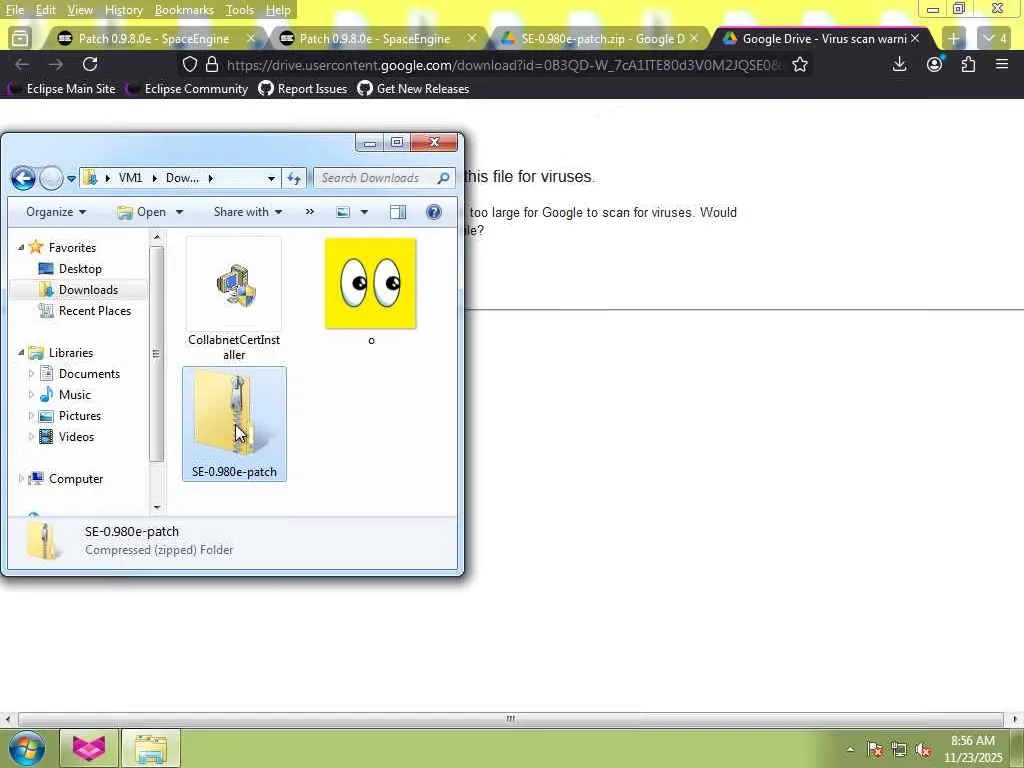Screen dimensions: 1024x768
Task: Open the Help menu
Action: click(278, 10)
